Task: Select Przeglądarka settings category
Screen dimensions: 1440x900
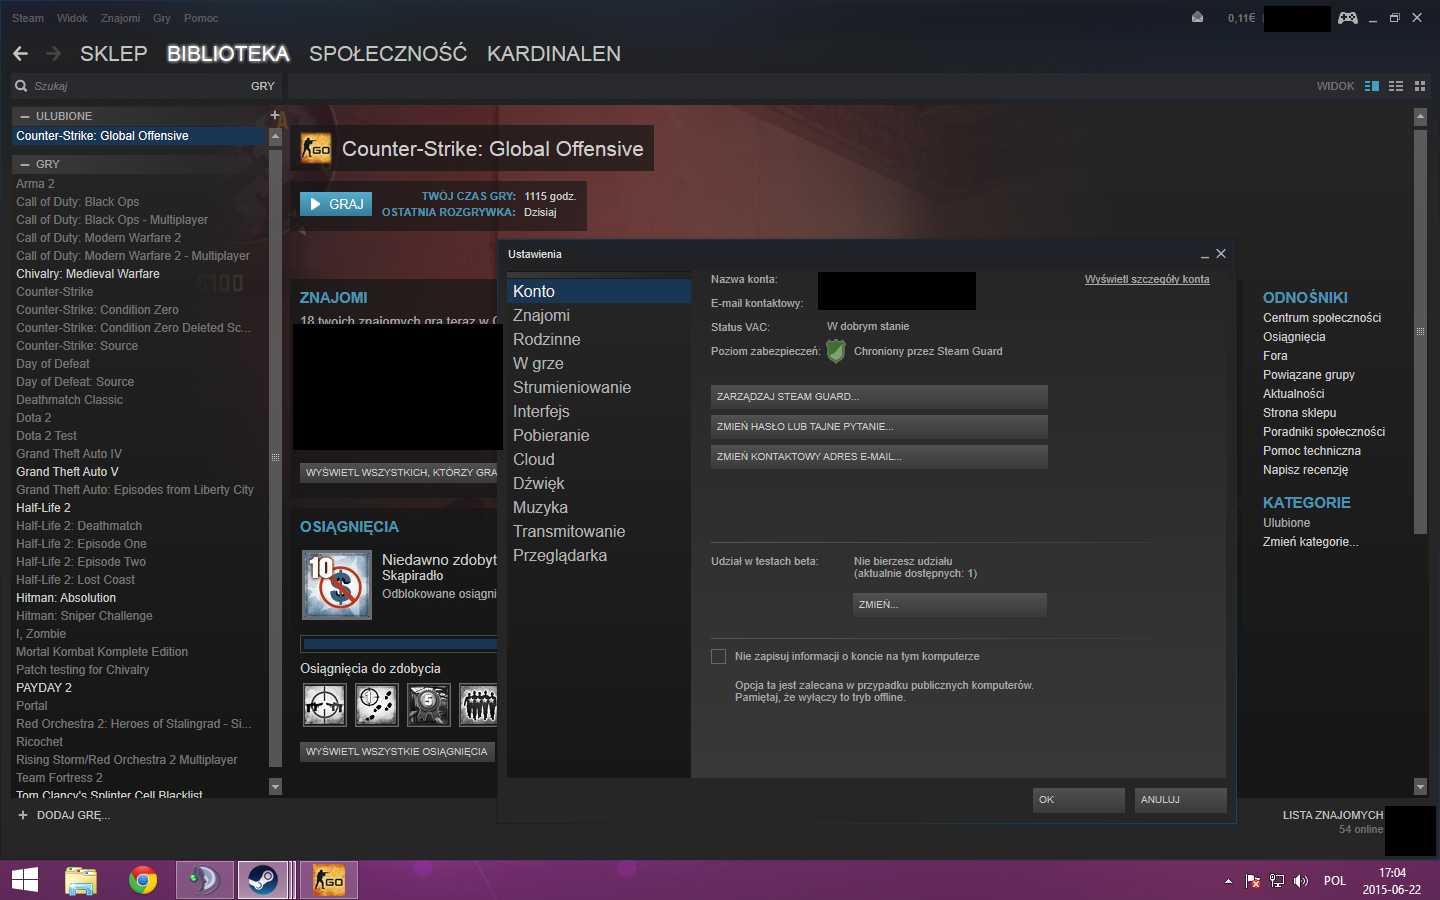Action: [599, 555]
